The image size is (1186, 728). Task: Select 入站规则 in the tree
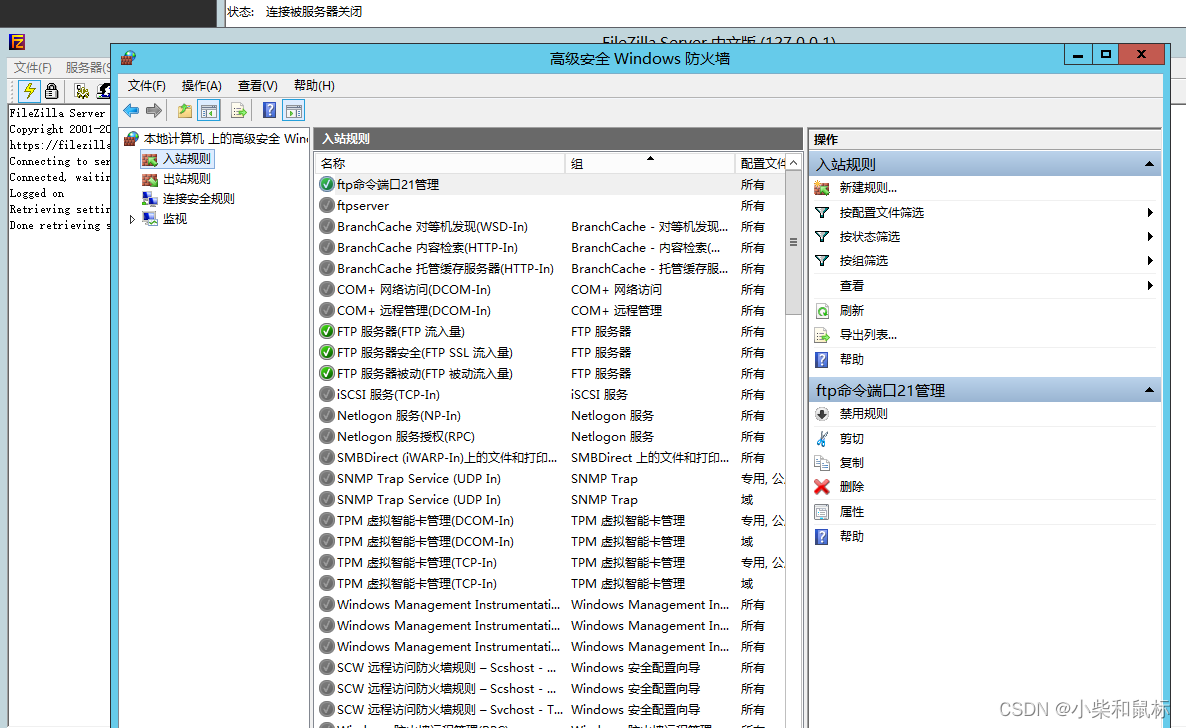tap(187, 159)
